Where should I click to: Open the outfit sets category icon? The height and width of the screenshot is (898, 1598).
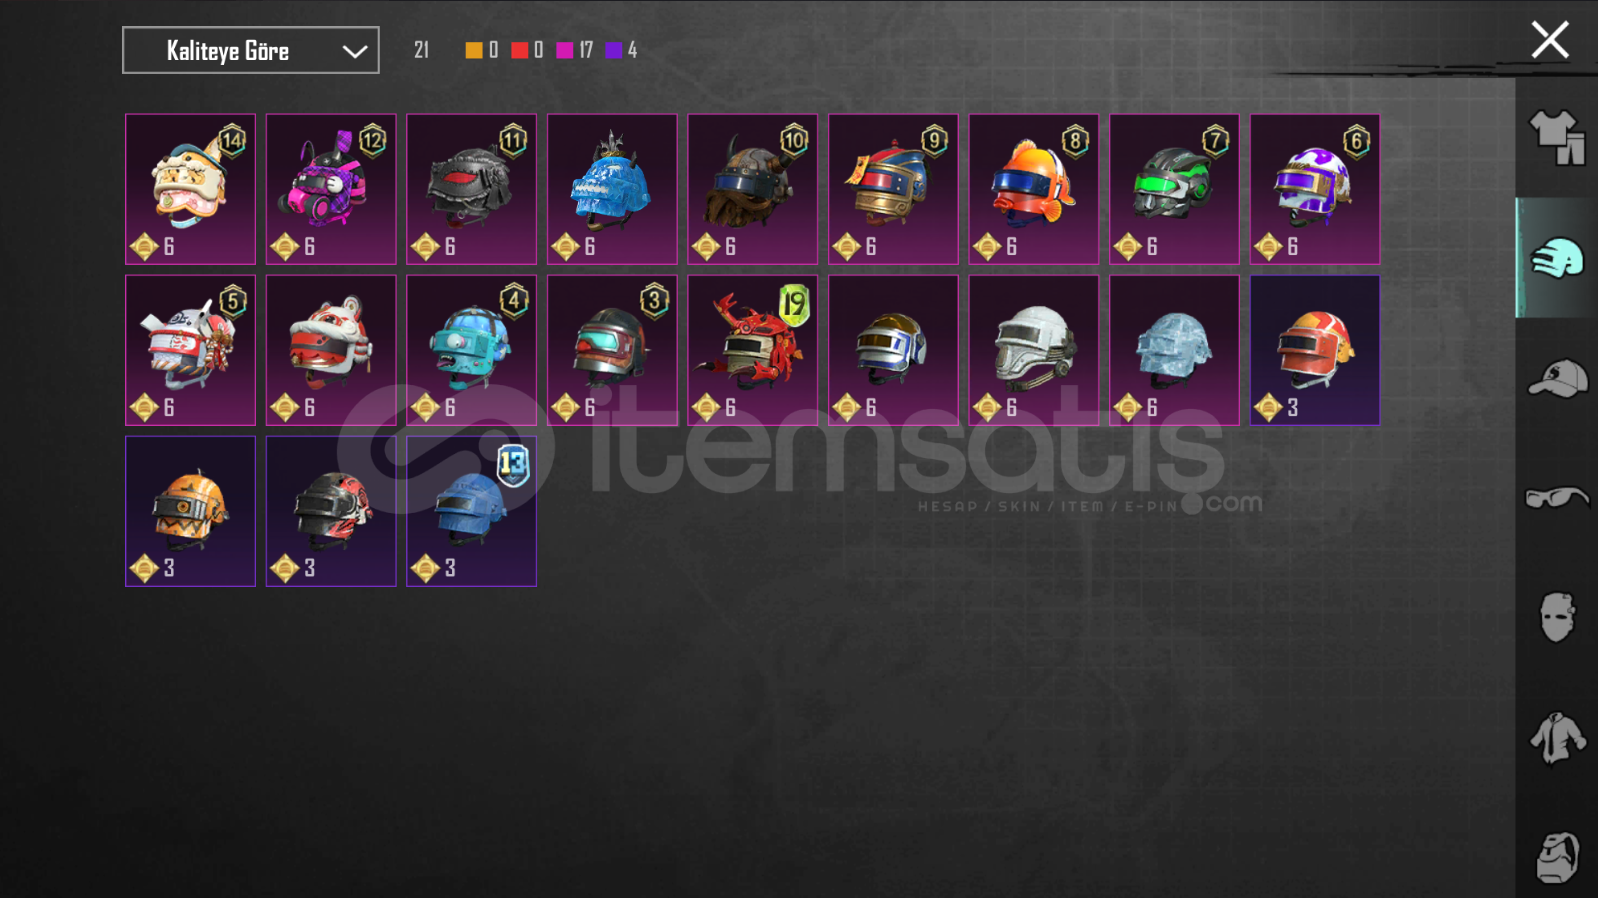1557,137
